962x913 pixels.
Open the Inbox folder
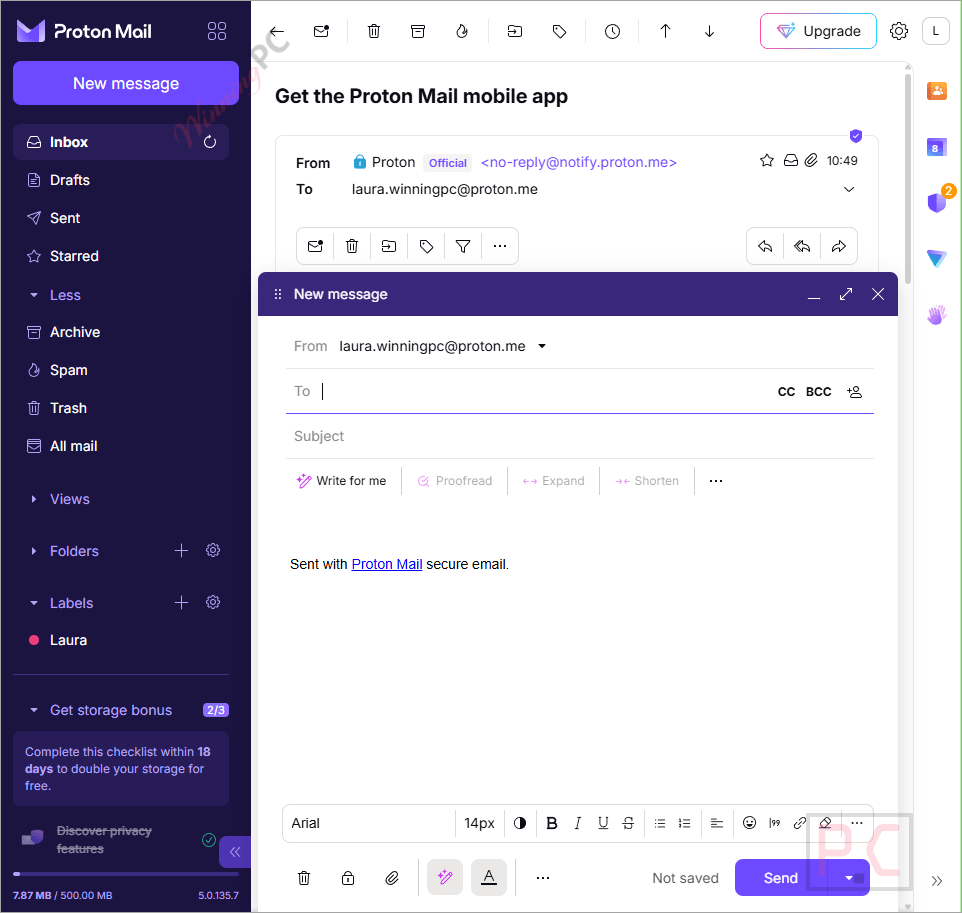click(121, 142)
